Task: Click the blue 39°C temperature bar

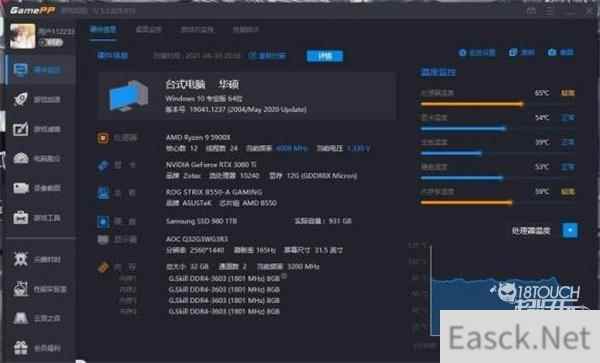Action: [451, 153]
